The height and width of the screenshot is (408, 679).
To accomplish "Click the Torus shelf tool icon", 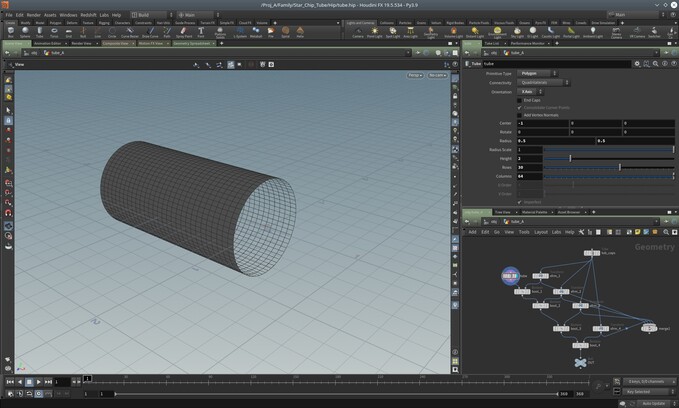I will (x=54, y=32).
